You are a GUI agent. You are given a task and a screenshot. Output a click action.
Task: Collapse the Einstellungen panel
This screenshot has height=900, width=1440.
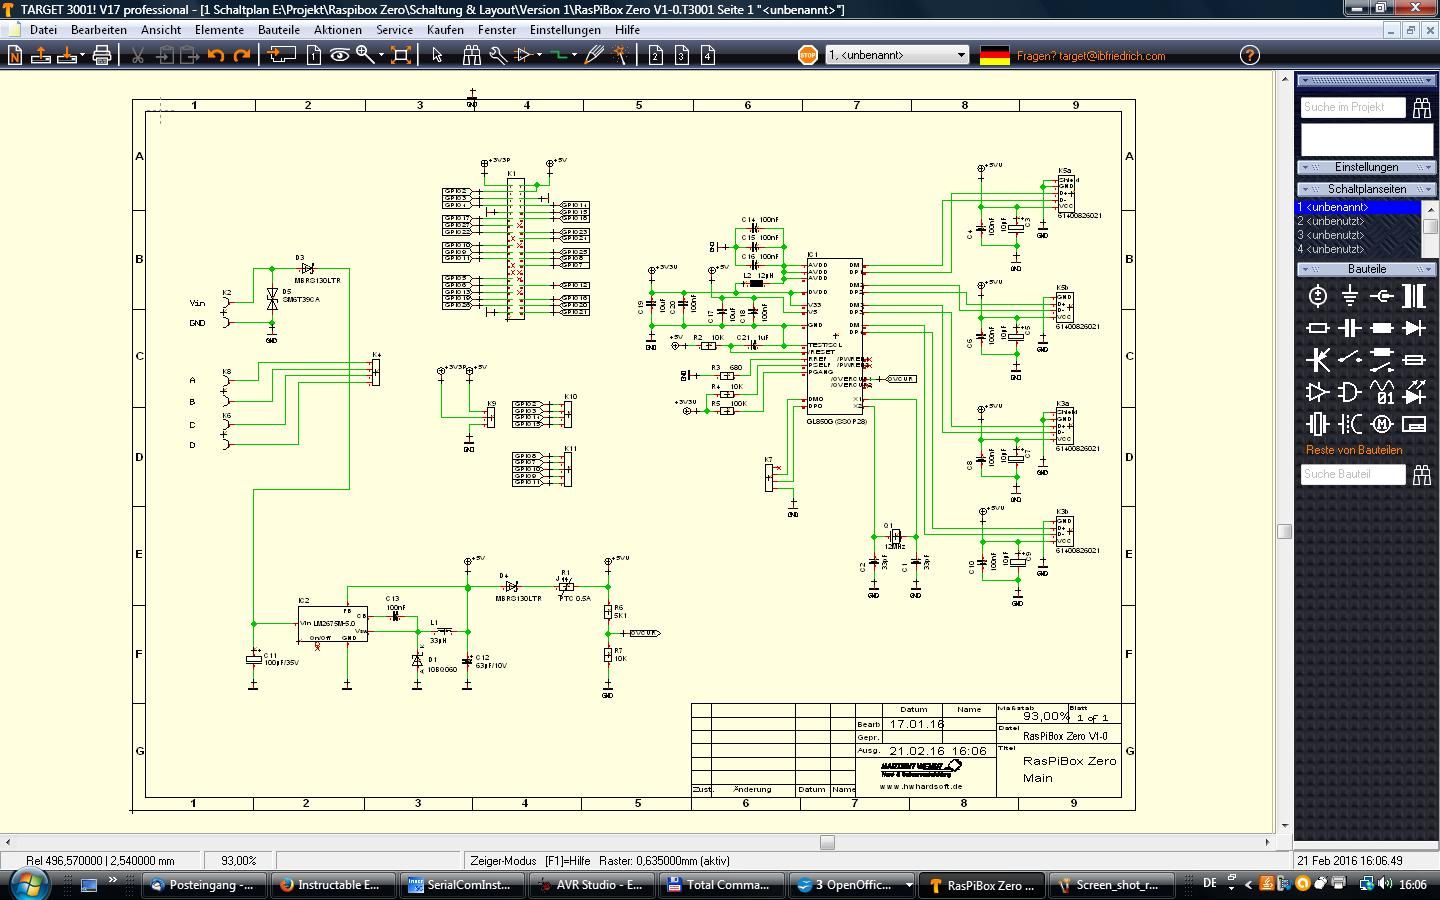(1366, 167)
